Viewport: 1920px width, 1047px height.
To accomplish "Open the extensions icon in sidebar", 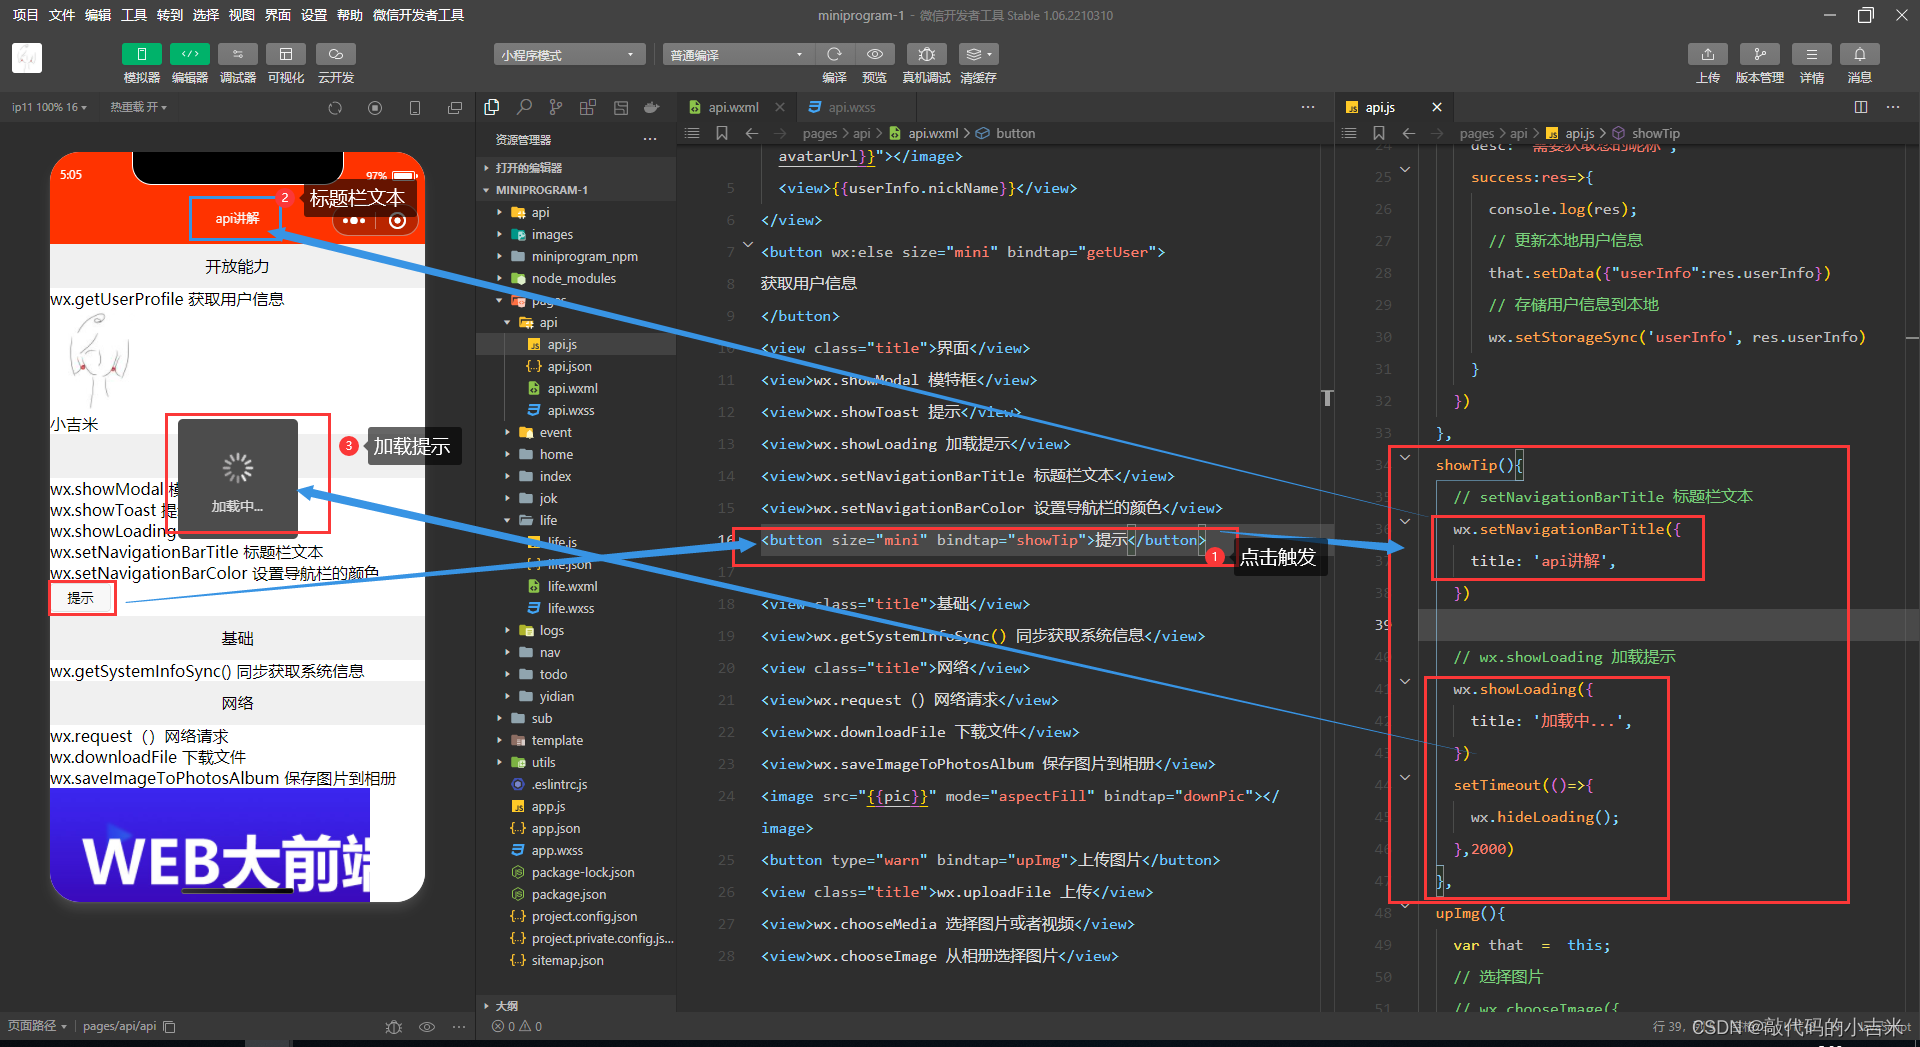I will 588,107.
